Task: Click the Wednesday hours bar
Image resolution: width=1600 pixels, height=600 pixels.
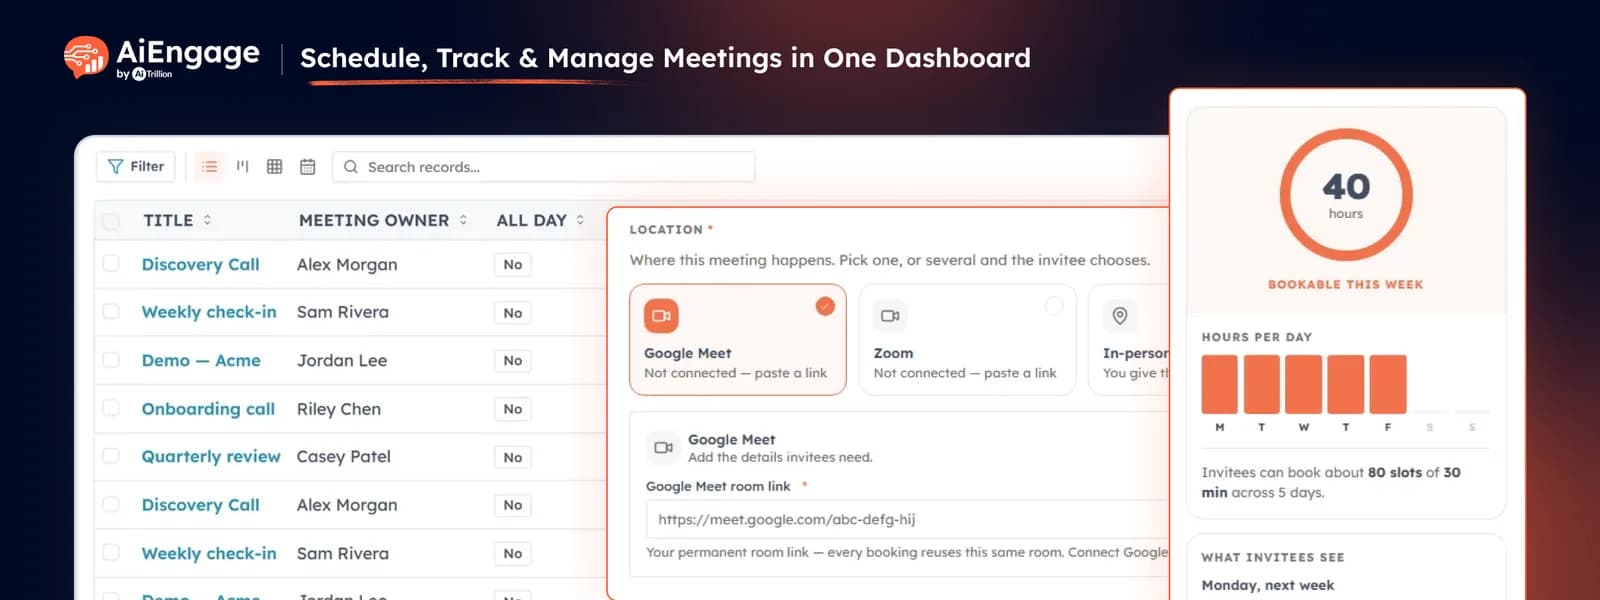Action: pos(1304,384)
